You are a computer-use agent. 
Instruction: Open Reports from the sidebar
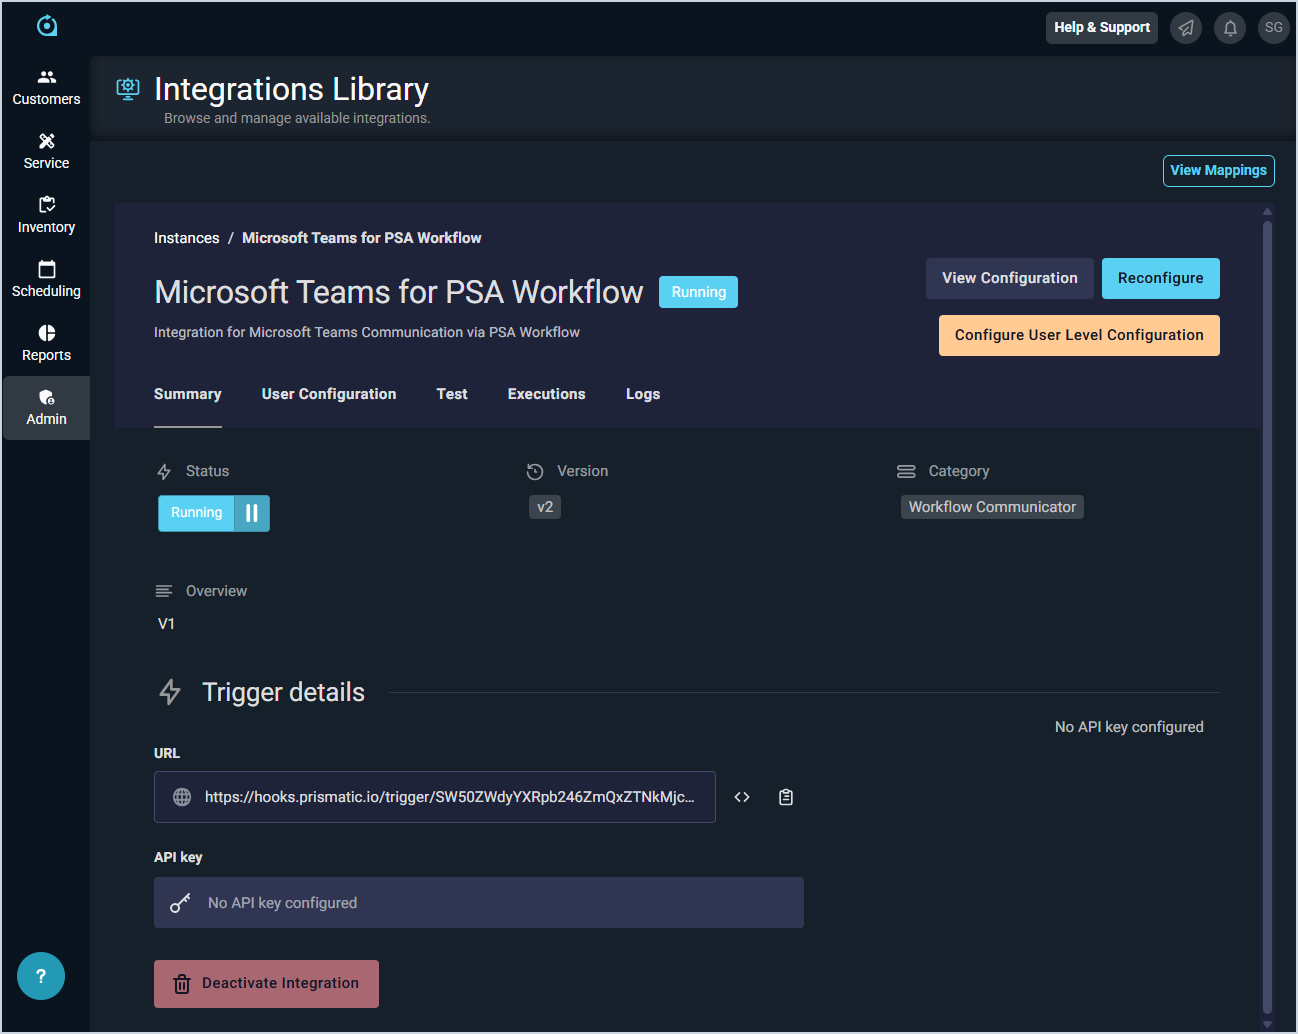[x=46, y=343]
